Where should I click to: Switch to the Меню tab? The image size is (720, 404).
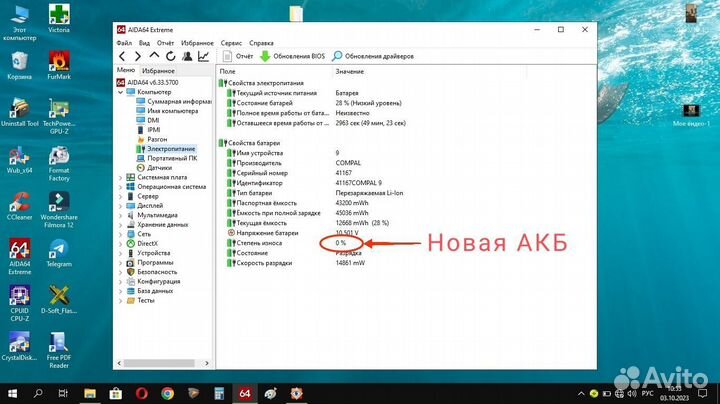pyautogui.click(x=126, y=70)
